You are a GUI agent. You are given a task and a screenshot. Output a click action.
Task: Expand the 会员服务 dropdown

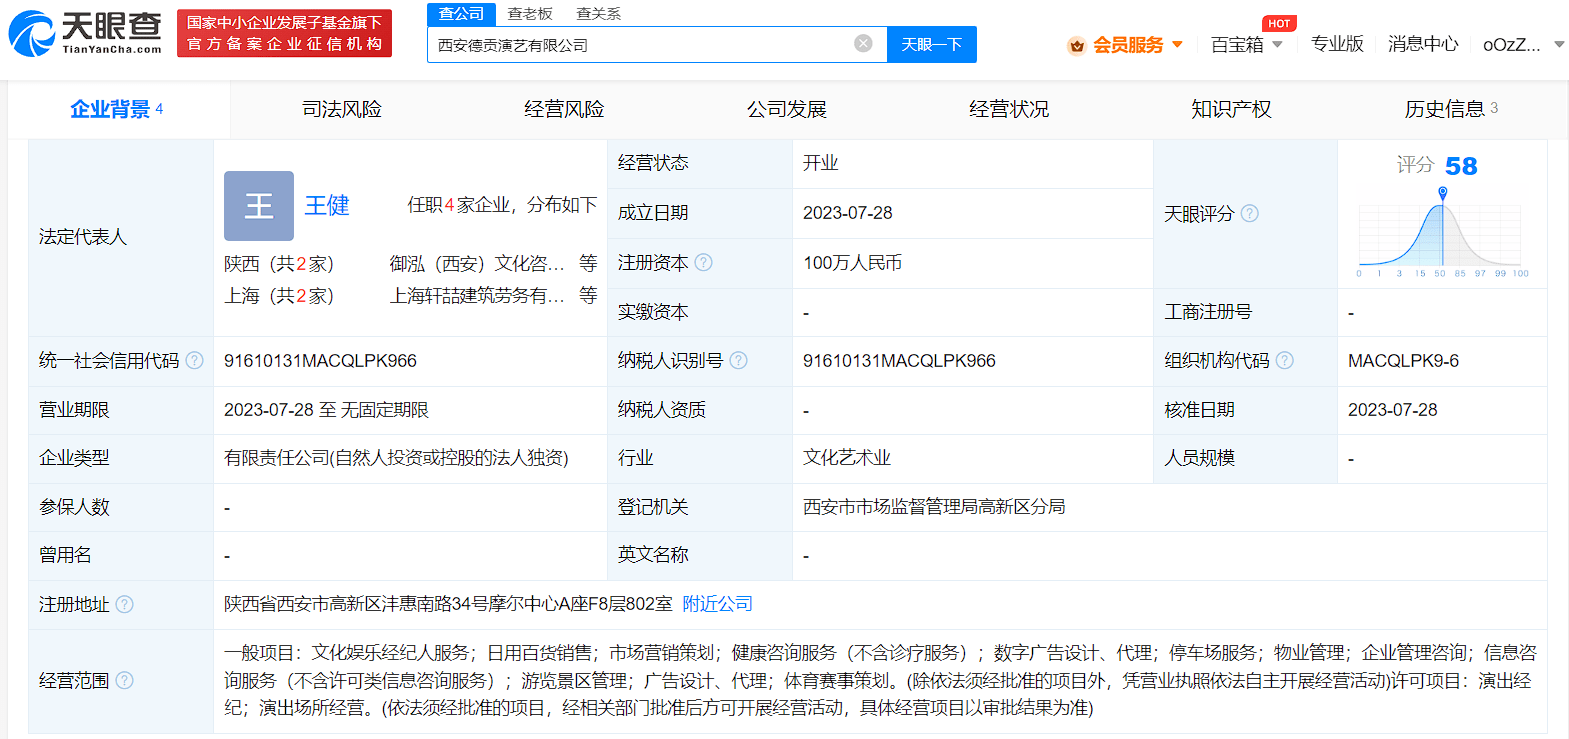[1177, 45]
